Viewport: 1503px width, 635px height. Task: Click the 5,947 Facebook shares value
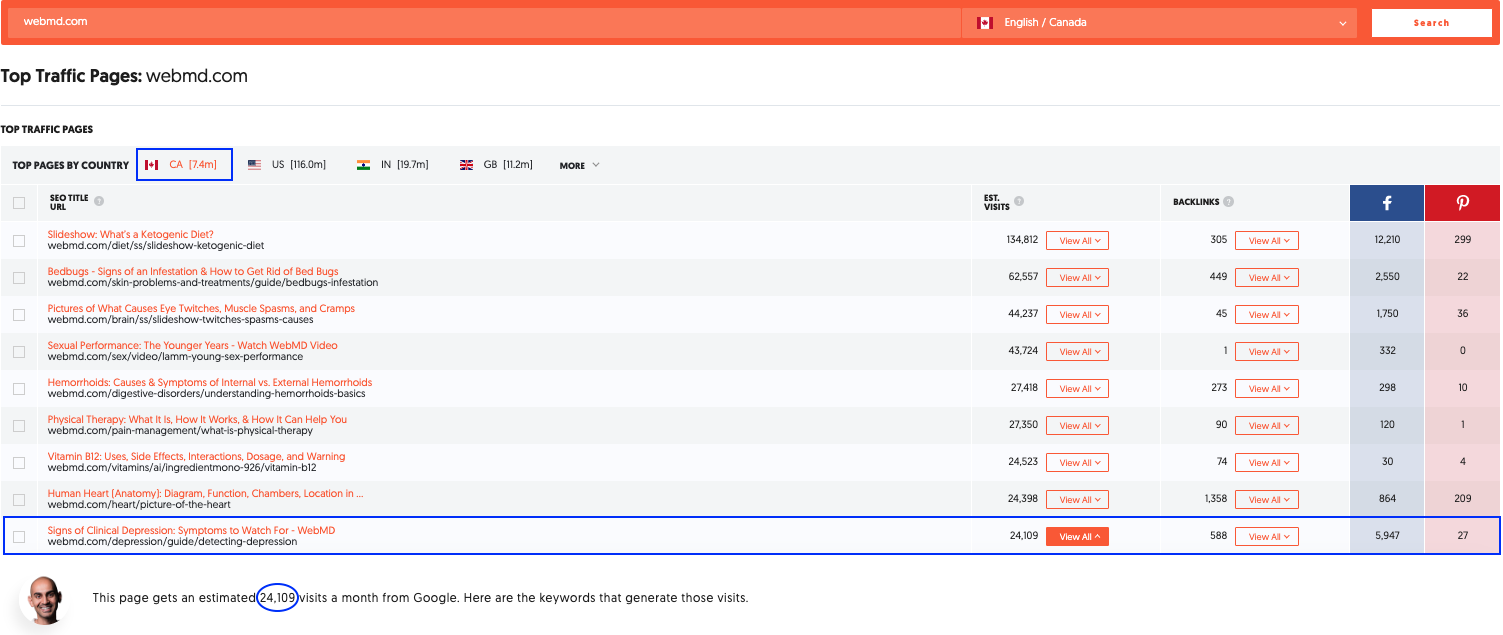click(x=1387, y=537)
